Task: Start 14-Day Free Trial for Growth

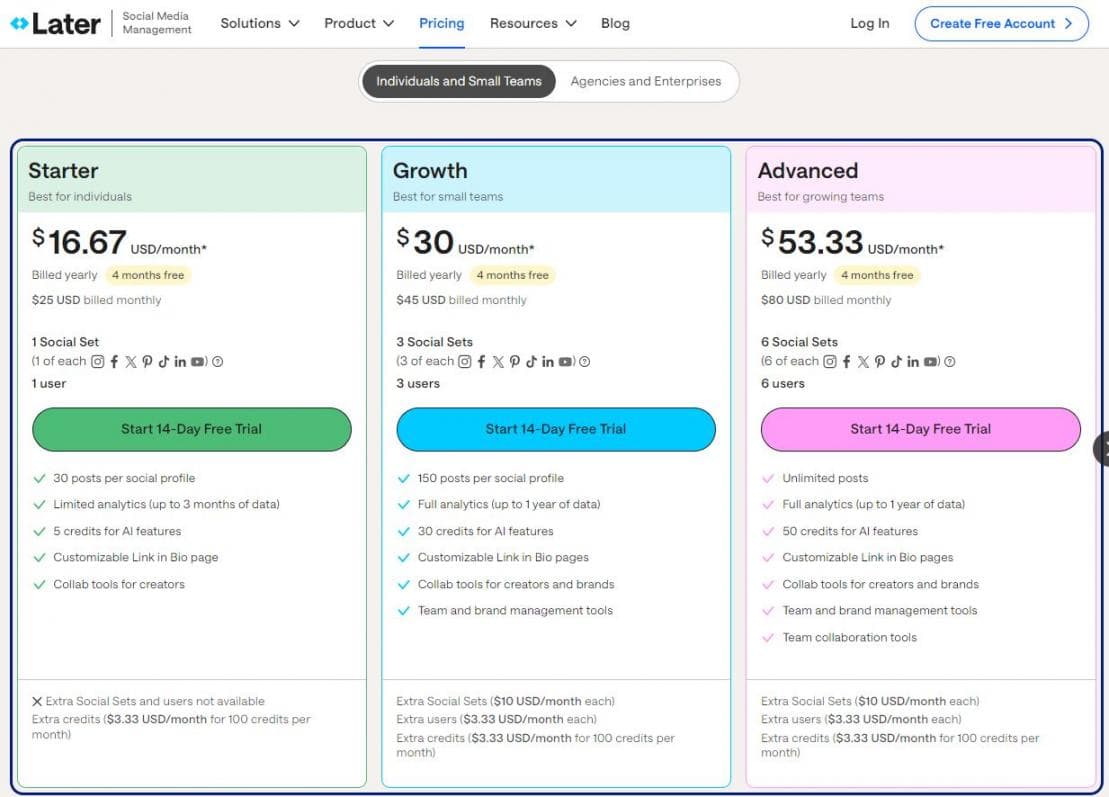Action: (555, 429)
